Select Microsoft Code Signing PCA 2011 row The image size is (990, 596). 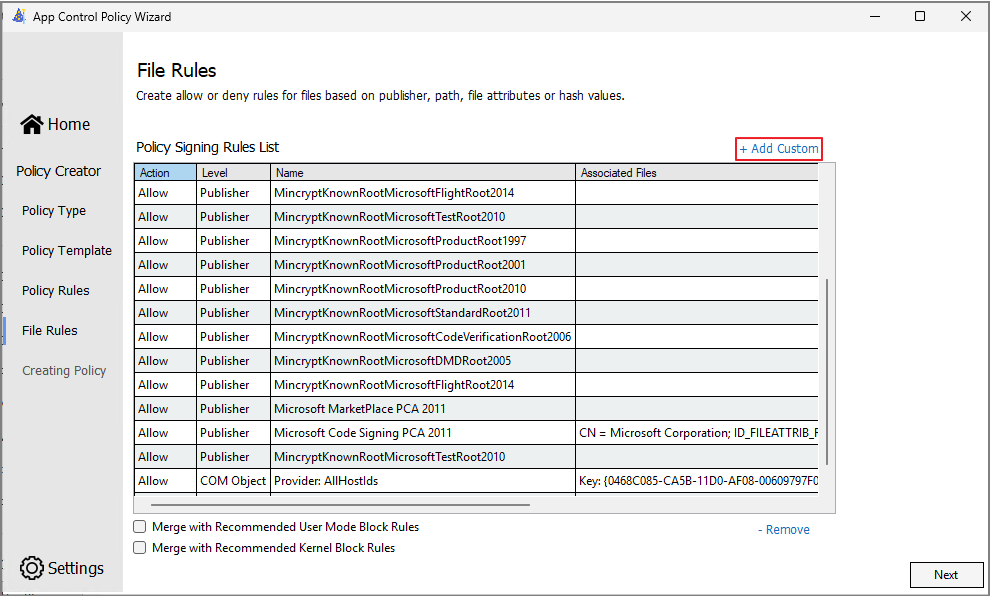pyautogui.click(x=476, y=432)
